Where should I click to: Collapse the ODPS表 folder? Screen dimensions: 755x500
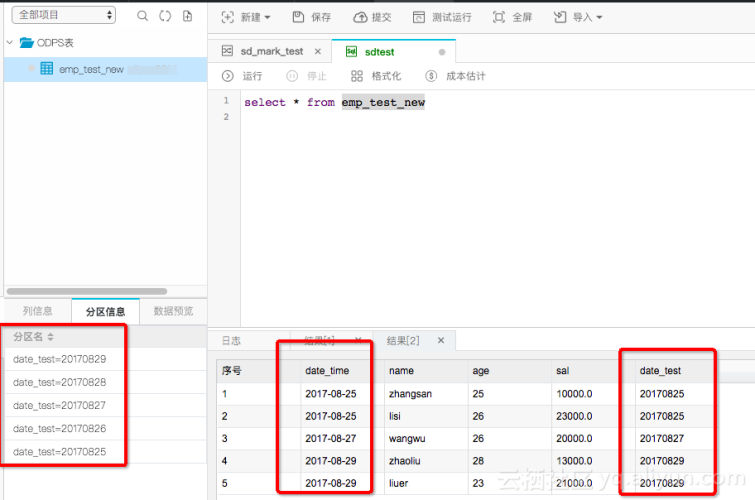coord(11,43)
